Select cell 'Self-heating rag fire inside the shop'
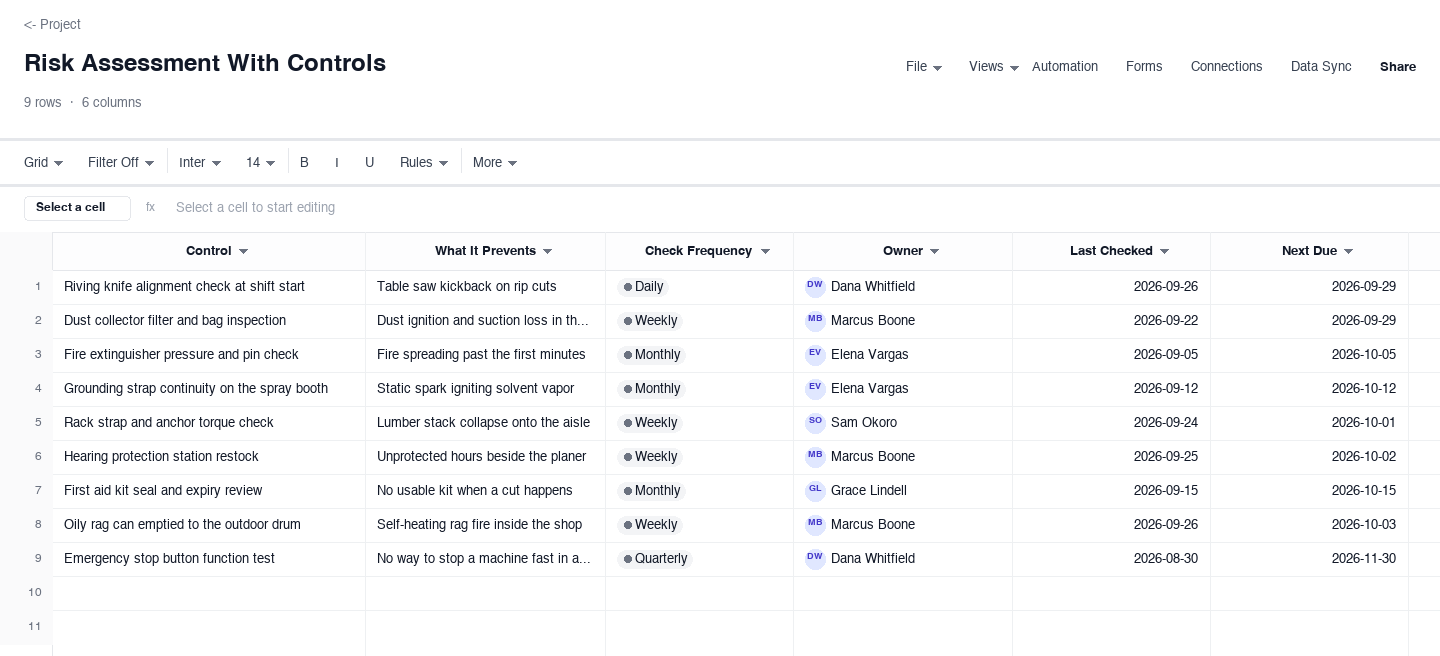The height and width of the screenshot is (656, 1440). coord(485,525)
